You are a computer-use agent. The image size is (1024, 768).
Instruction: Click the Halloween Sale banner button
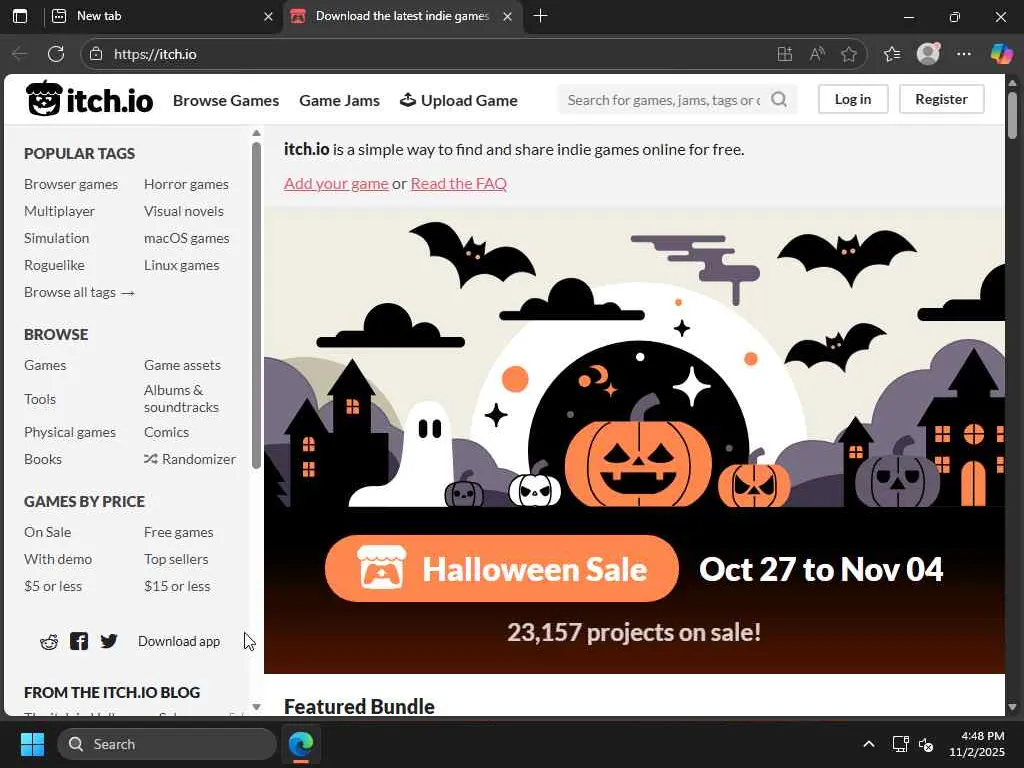coord(502,569)
